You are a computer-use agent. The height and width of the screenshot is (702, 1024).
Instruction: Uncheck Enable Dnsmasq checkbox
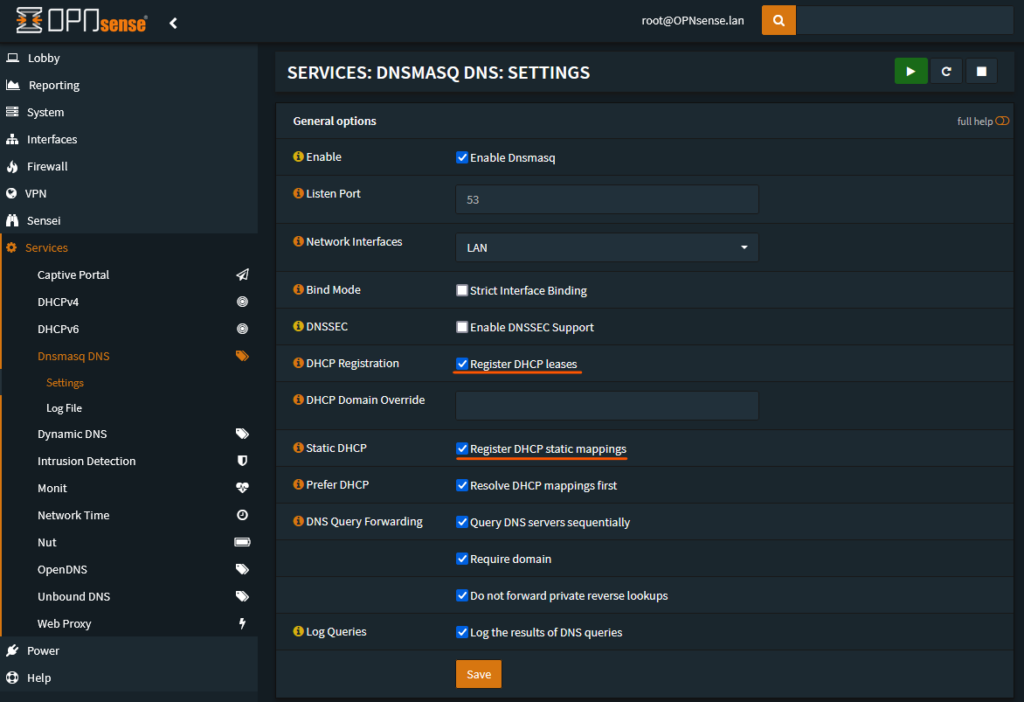[462, 157]
